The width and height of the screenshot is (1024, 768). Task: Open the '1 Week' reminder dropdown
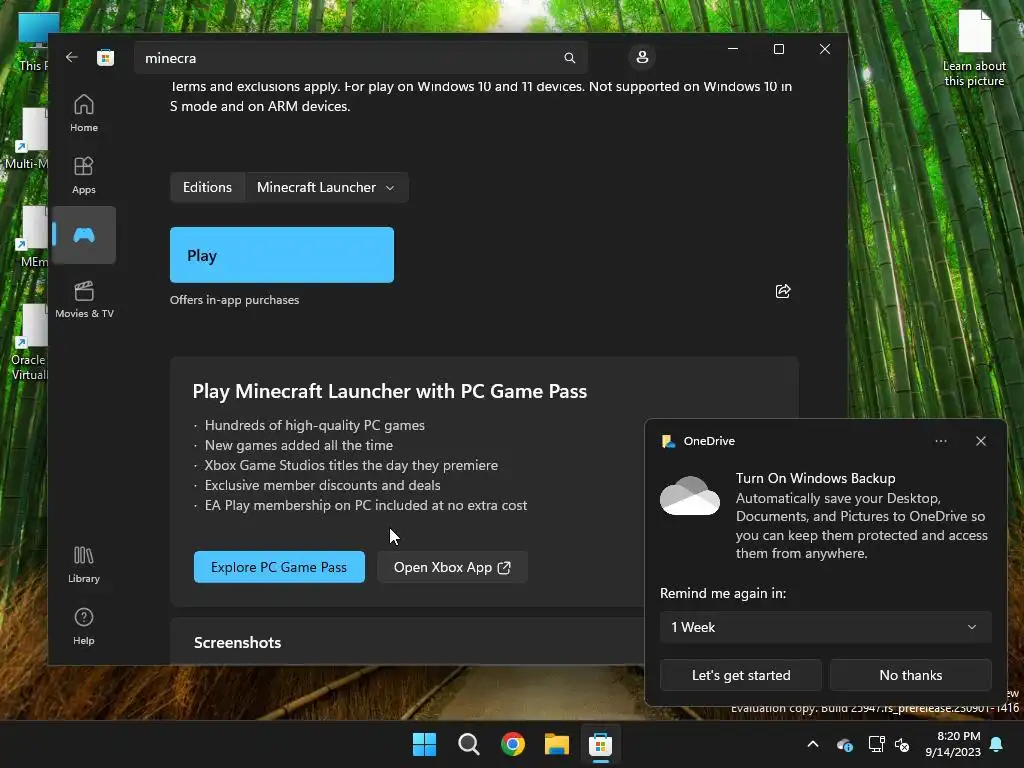825,627
